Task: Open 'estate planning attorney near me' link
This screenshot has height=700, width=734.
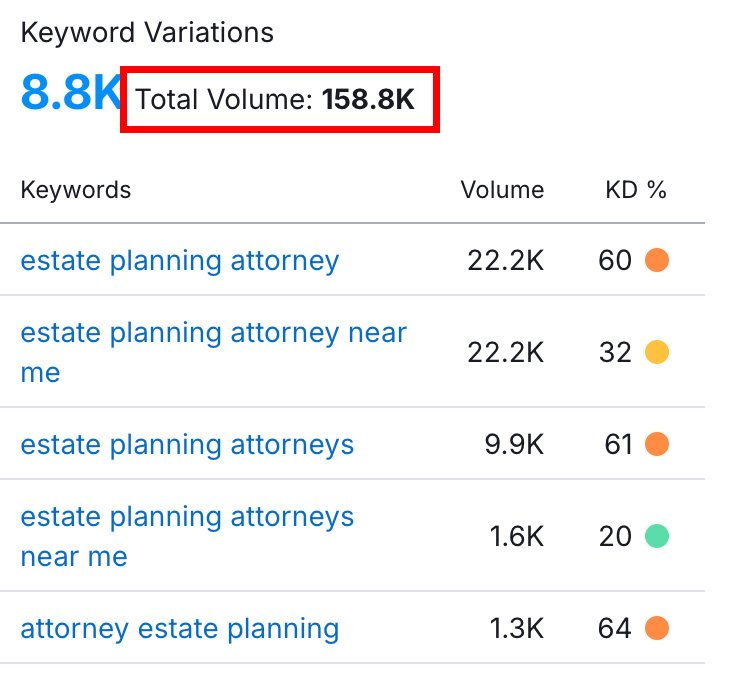Action: point(213,352)
